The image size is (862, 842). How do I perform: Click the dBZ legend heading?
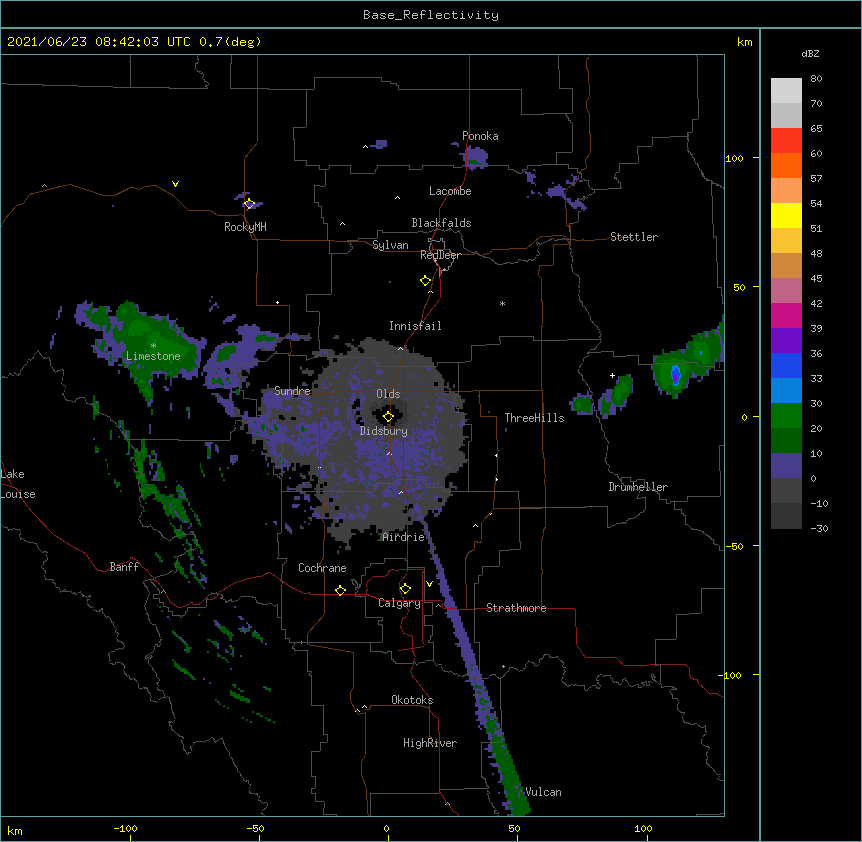[x=810, y=53]
